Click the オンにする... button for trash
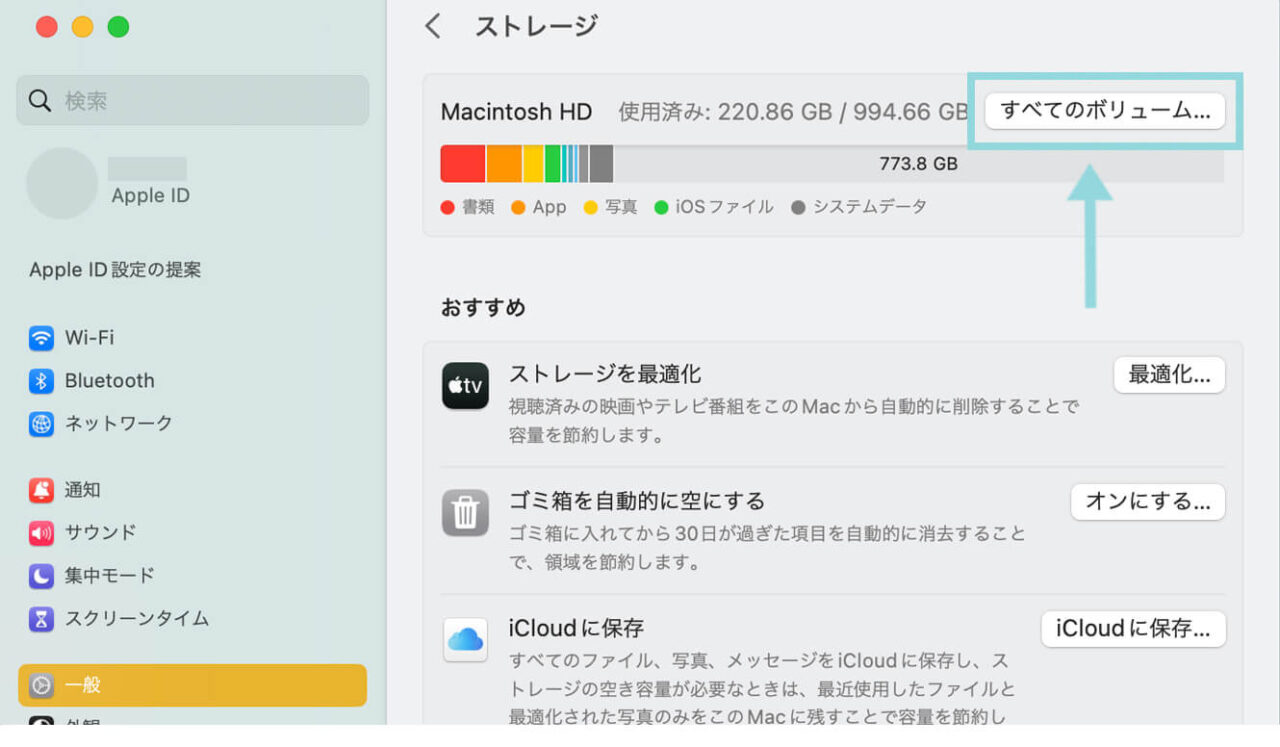Viewport: 1280px width, 747px height. pos(1148,501)
